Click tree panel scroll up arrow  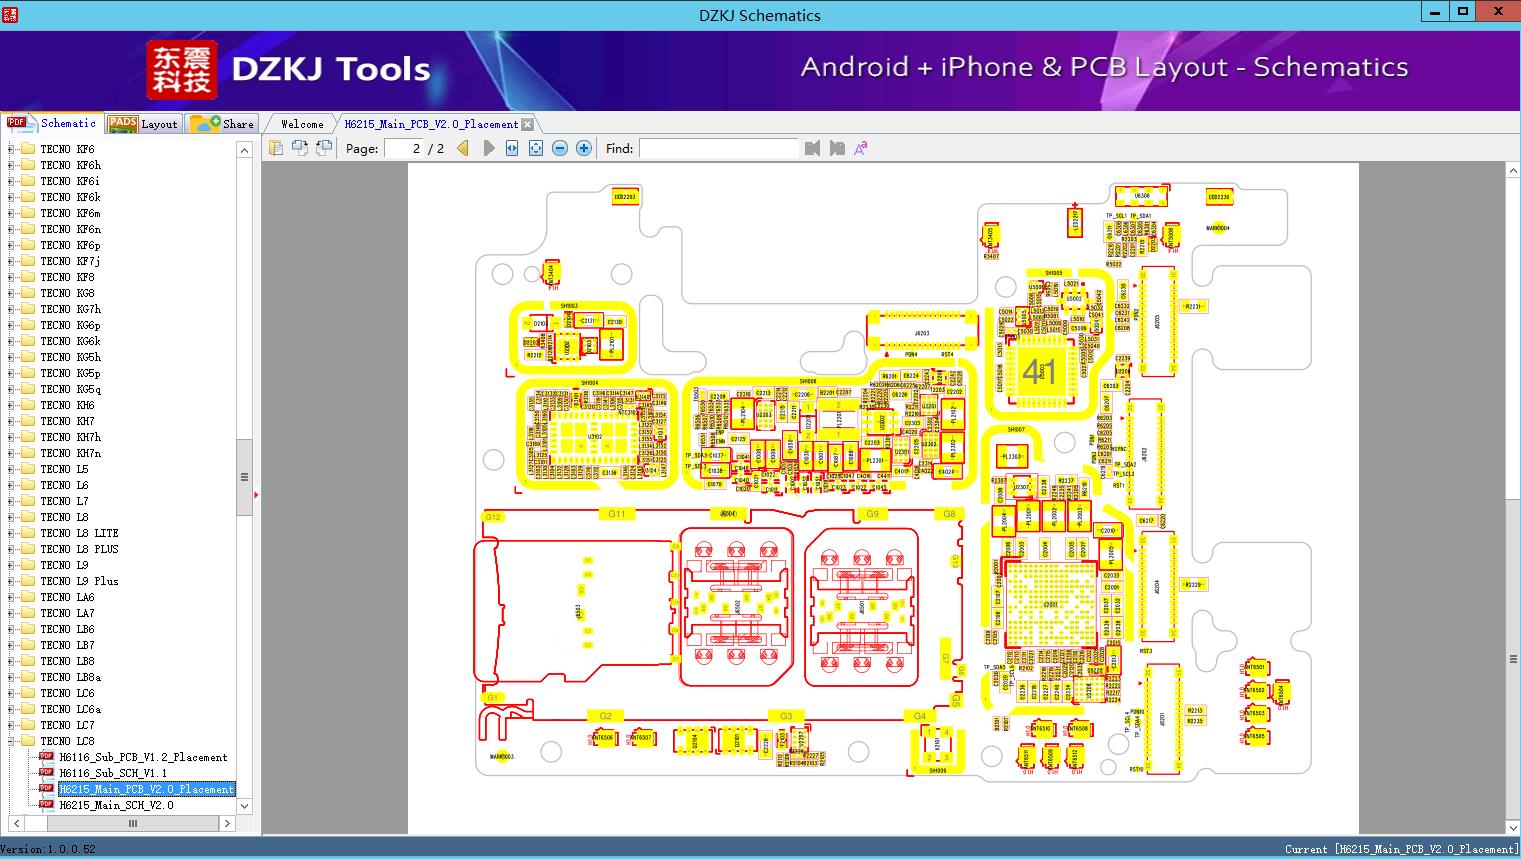[x=244, y=150]
